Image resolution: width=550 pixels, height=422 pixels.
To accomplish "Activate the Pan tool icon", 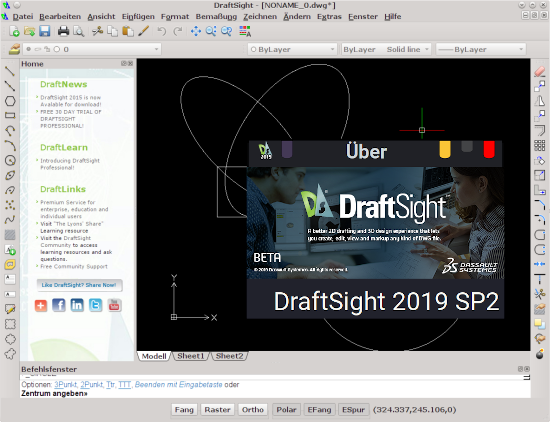I will pyautogui.click(x=196, y=32).
